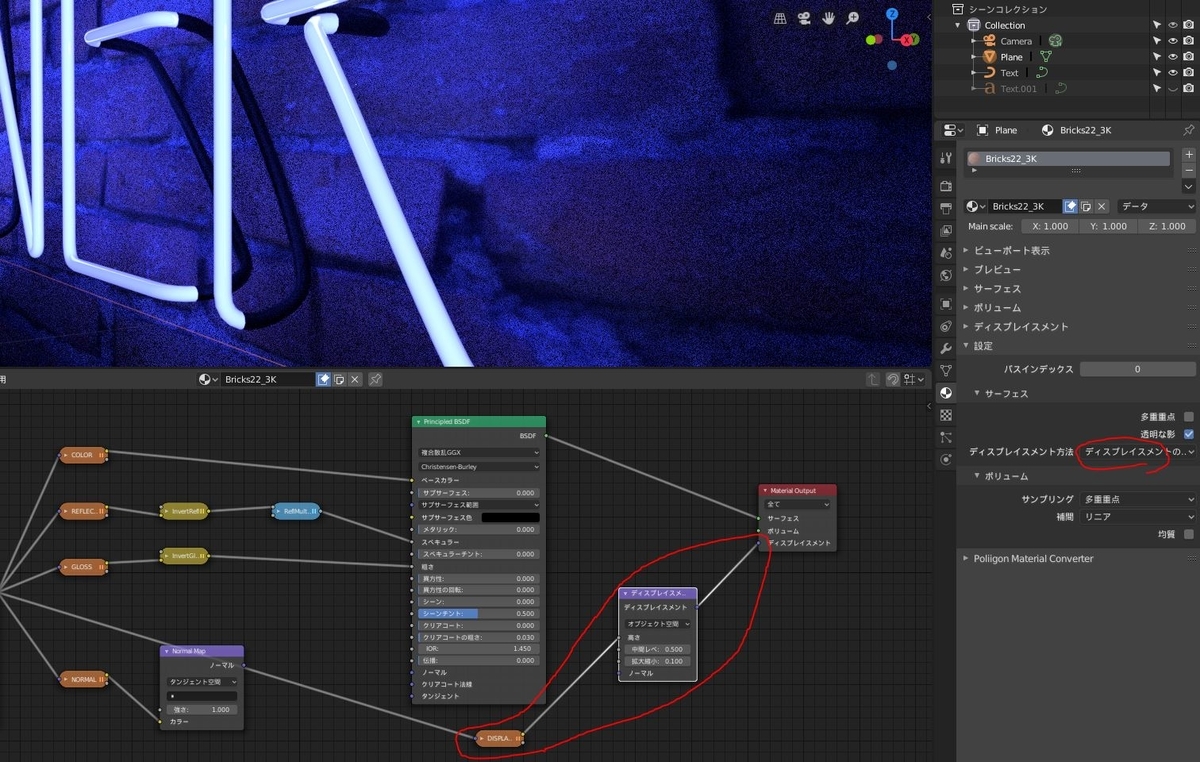The width and height of the screenshot is (1200, 762).
Task: Open the Render properties tab
Action: [x=946, y=186]
